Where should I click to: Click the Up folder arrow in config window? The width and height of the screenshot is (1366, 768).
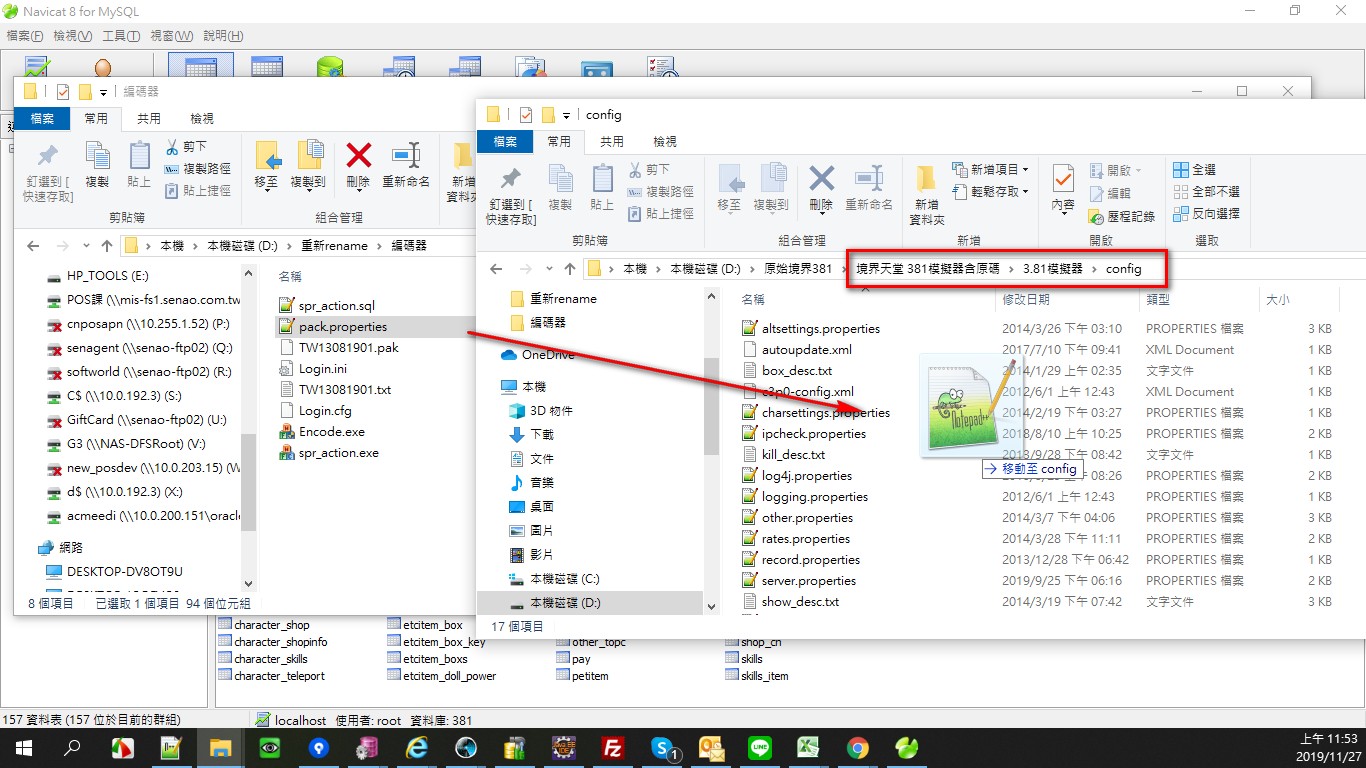point(570,268)
